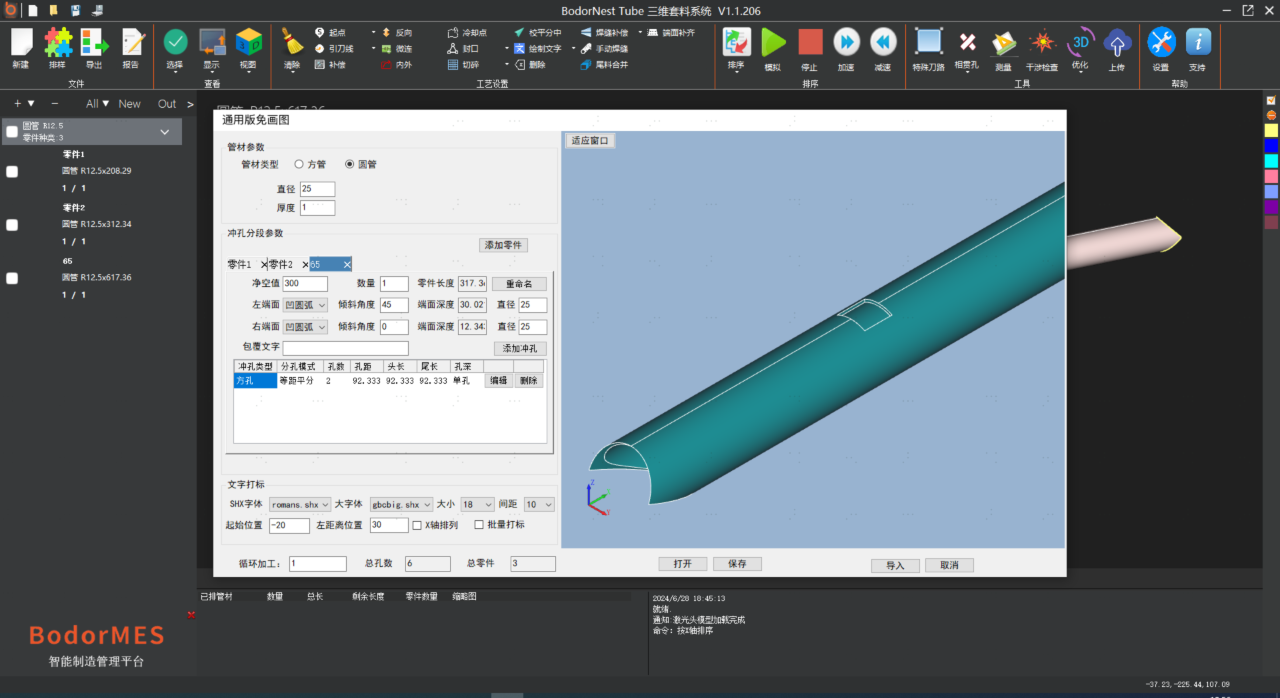The image size is (1280, 698).
Task: Select the 方管 (Square tube) radio button
Action: coord(298,164)
